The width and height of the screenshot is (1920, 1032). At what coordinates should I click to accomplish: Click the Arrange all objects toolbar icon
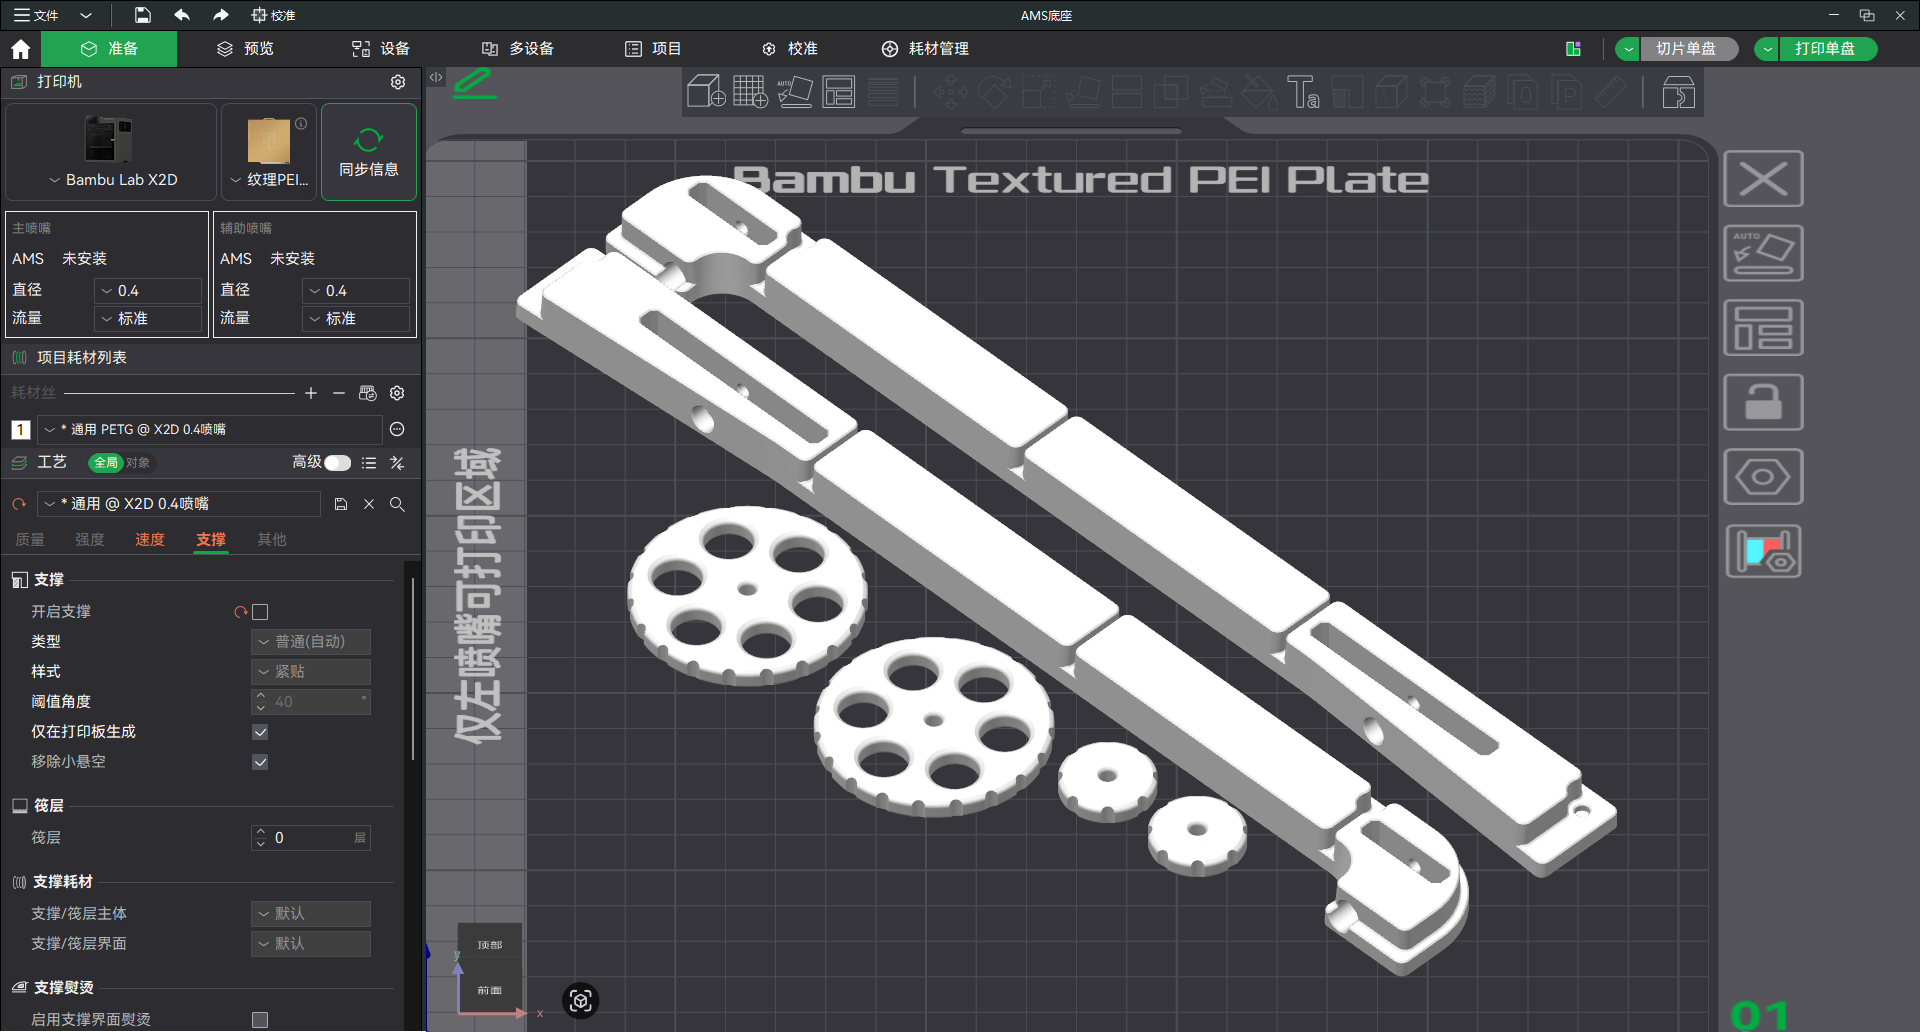tap(839, 92)
